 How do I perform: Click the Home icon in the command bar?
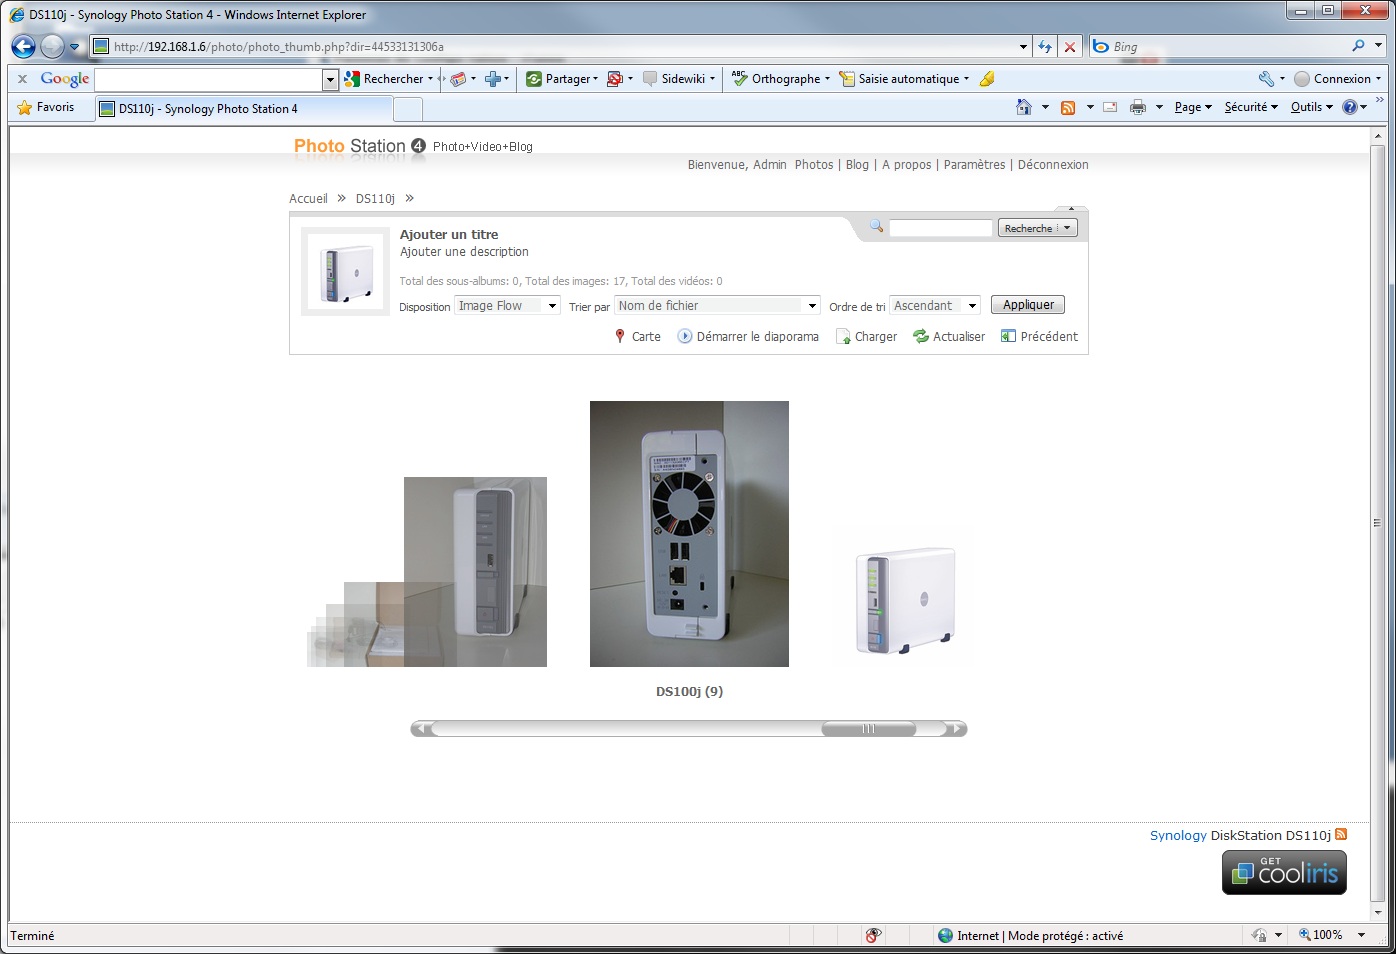(x=1023, y=107)
